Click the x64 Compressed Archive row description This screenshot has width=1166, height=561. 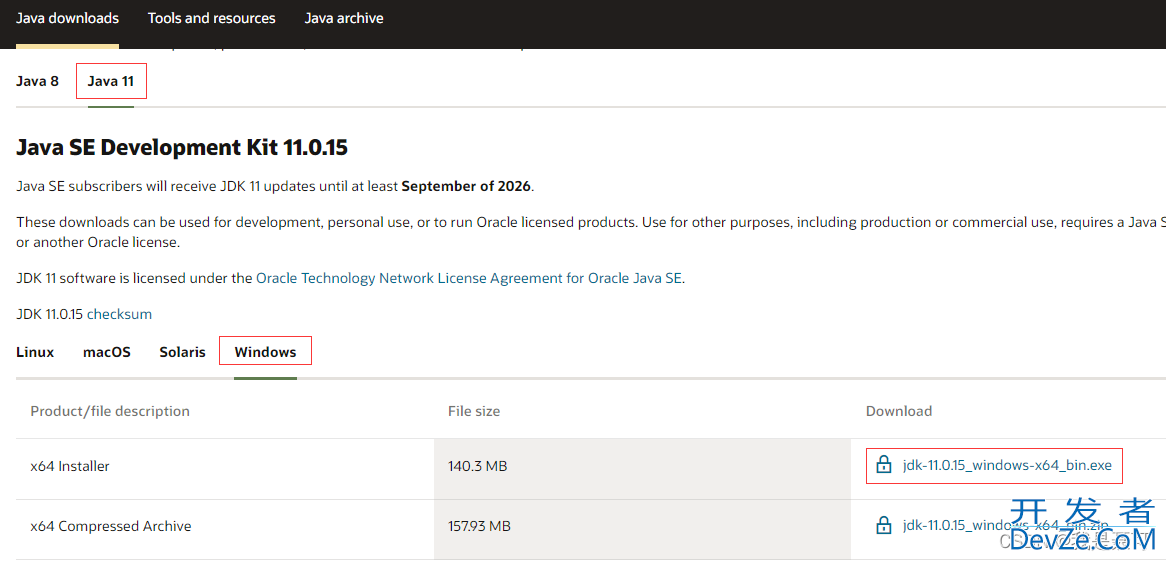[111, 526]
